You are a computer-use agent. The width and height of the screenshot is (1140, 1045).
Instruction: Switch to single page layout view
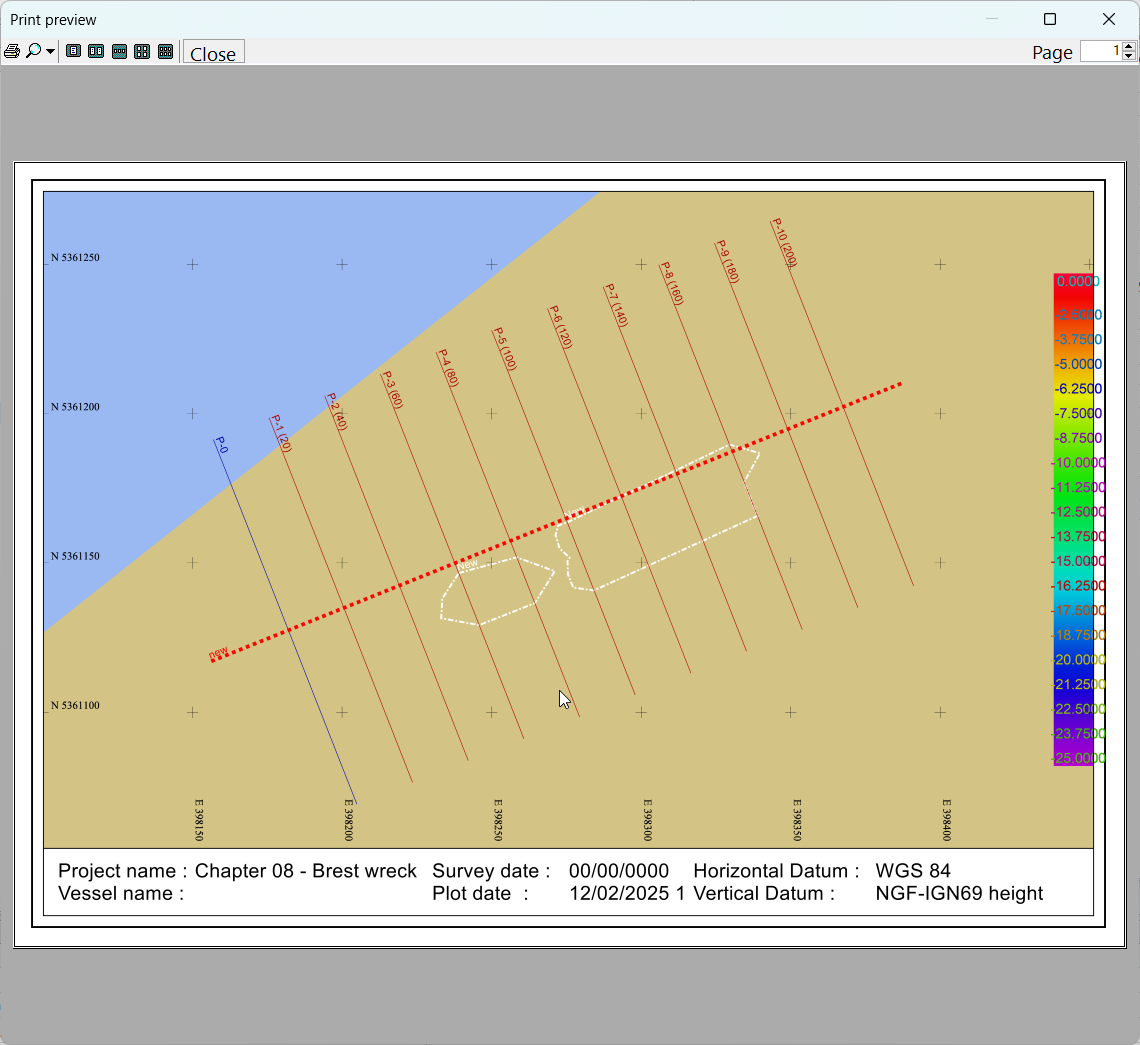click(x=73, y=52)
